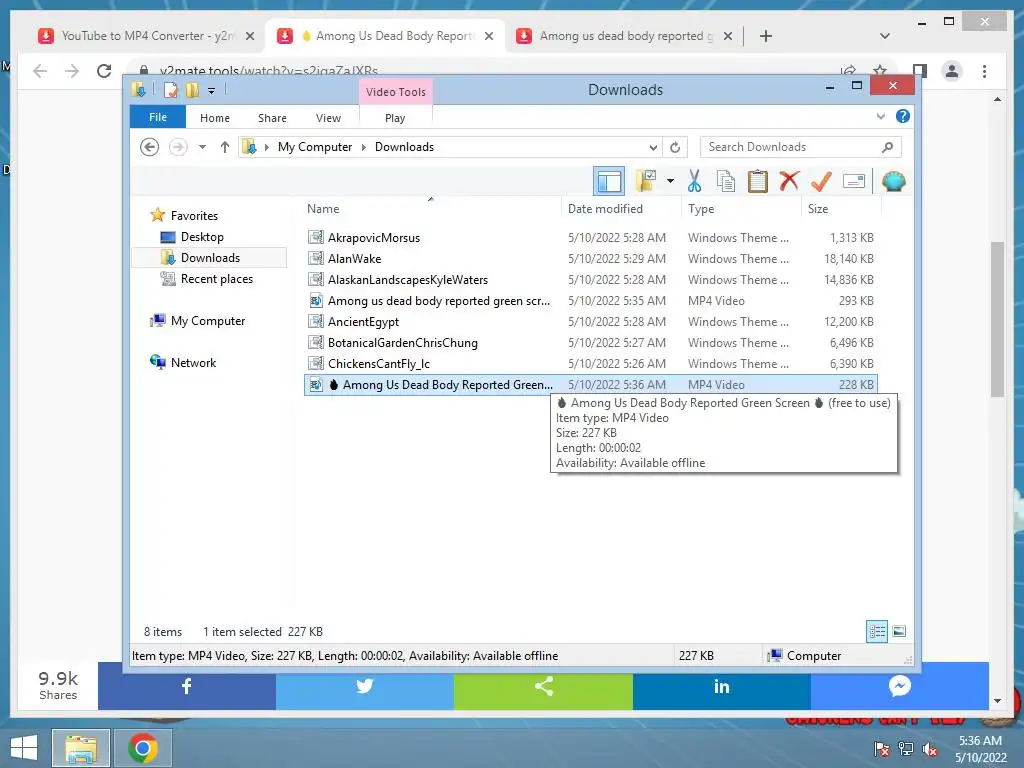
Task: Sort by Date modified column header
Action: click(621, 209)
